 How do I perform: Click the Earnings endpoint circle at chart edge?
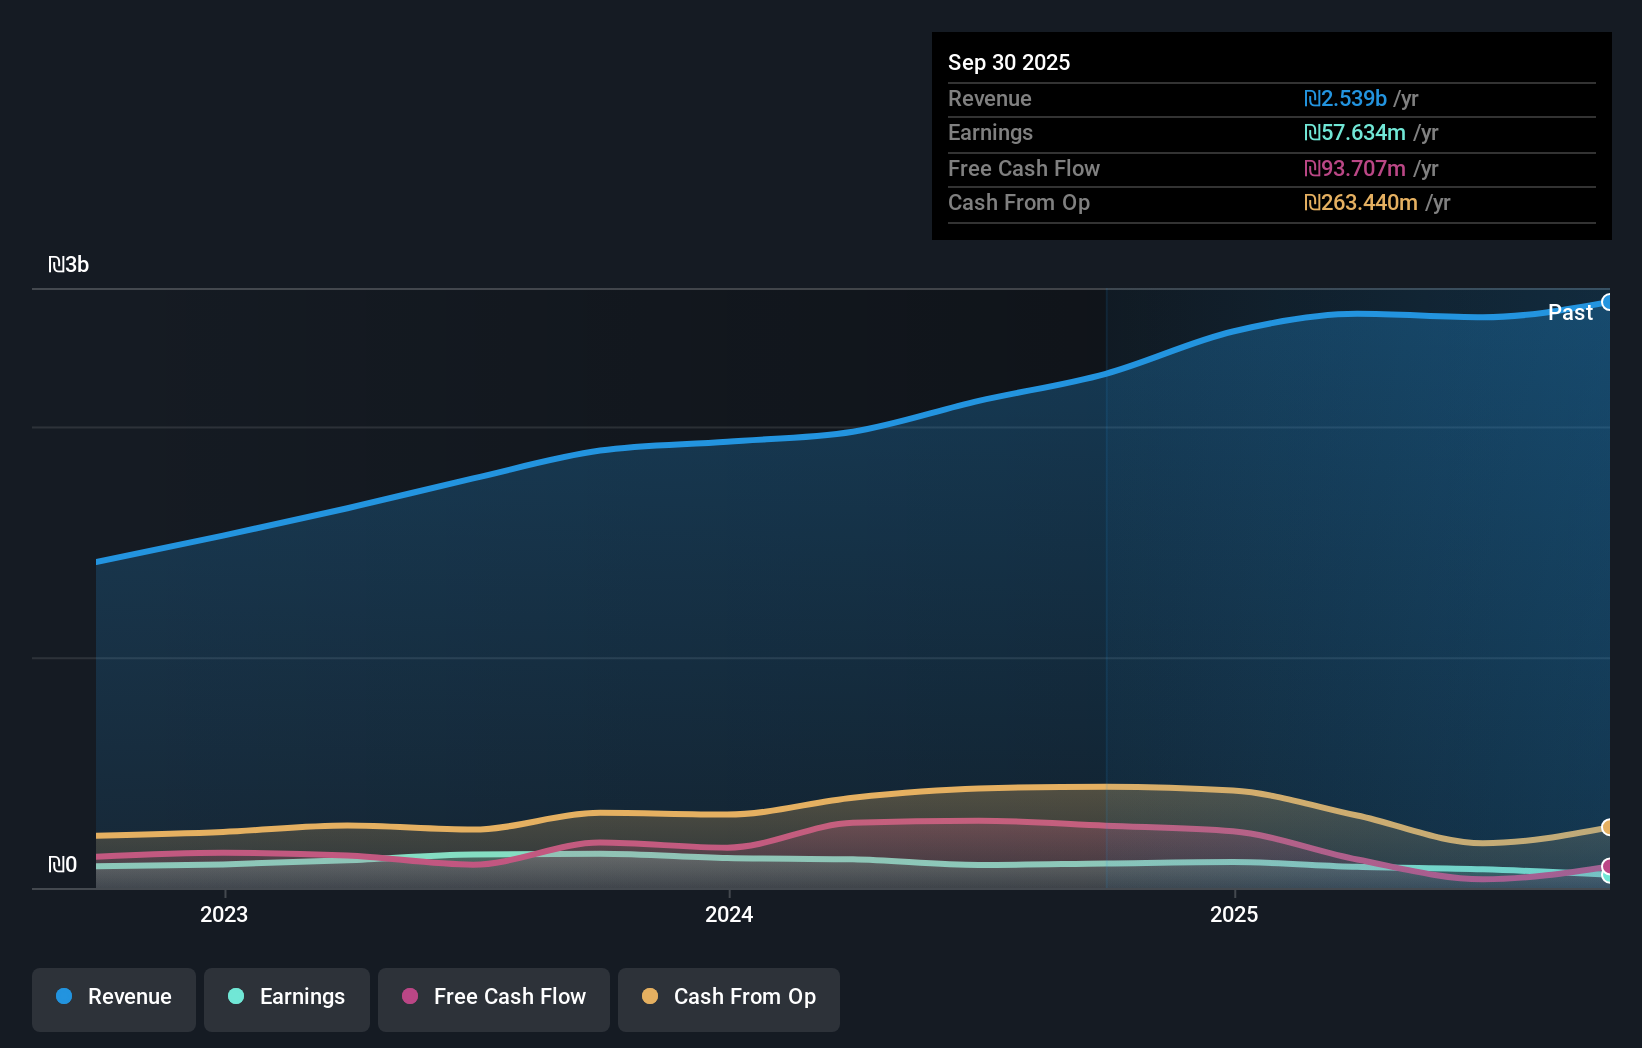point(1608,877)
